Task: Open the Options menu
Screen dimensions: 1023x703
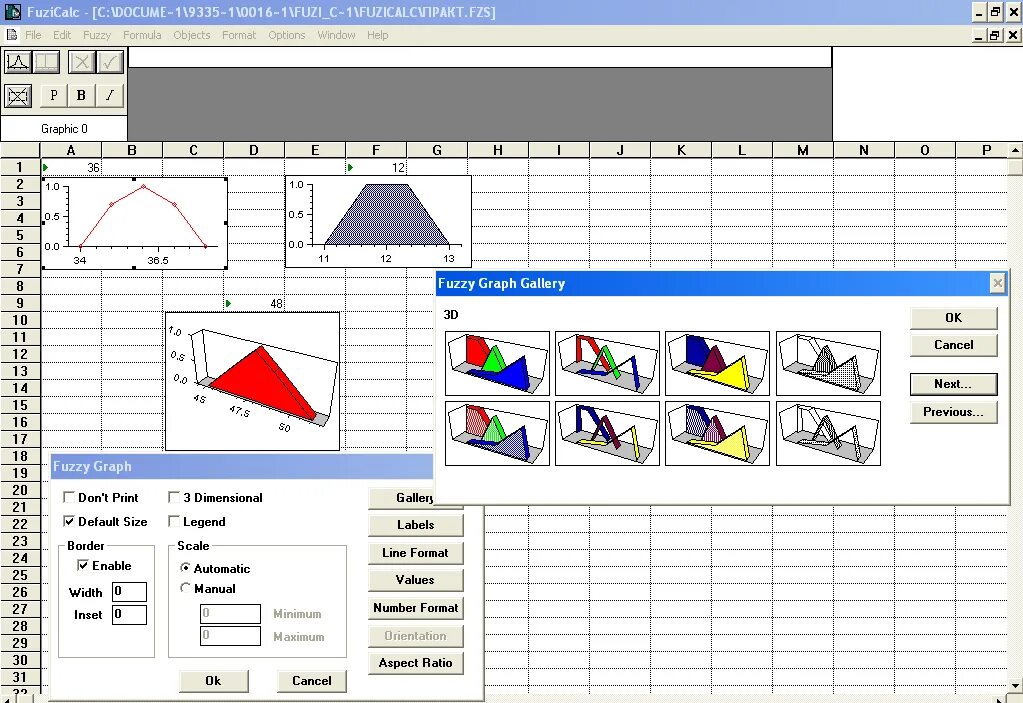Action: tap(286, 35)
